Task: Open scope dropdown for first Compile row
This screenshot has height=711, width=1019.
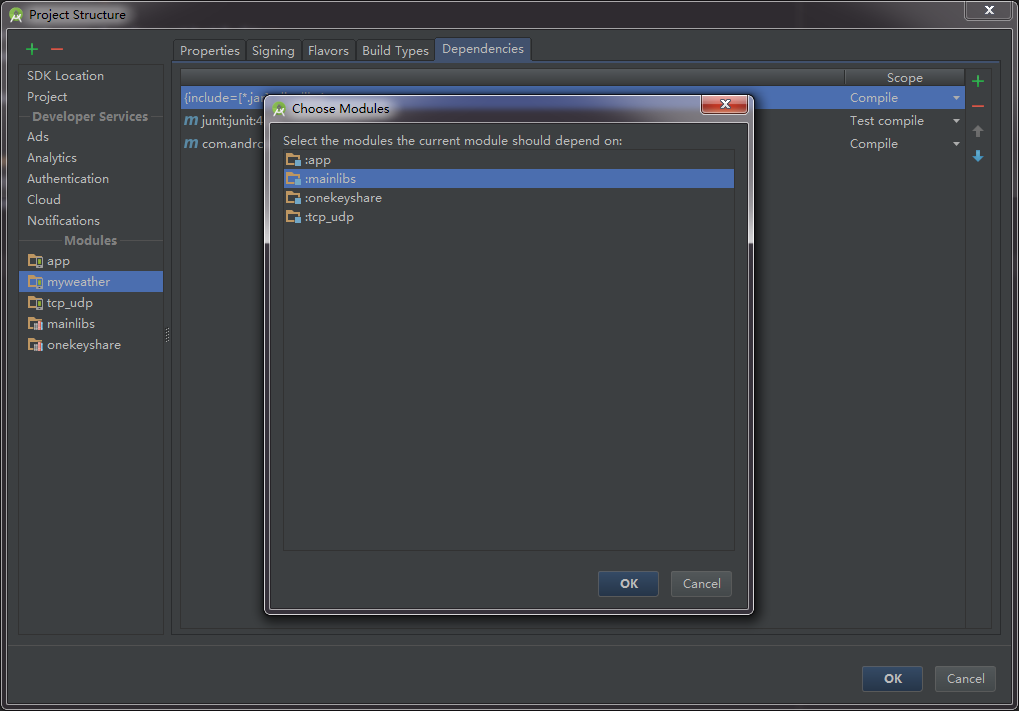Action: (x=956, y=98)
